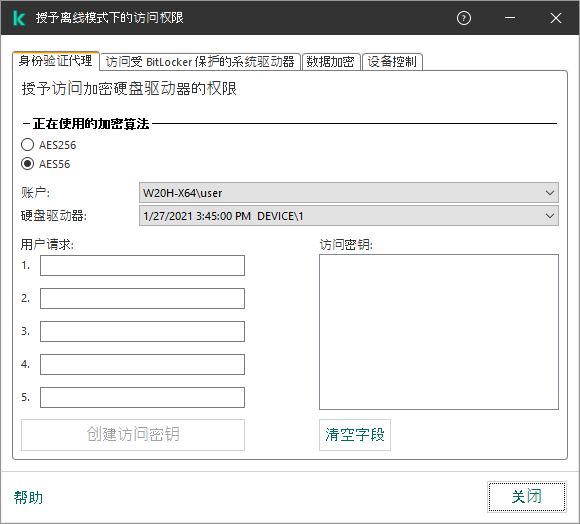Focus user request field 4
The height and width of the screenshot is (524, 580).
142,364
